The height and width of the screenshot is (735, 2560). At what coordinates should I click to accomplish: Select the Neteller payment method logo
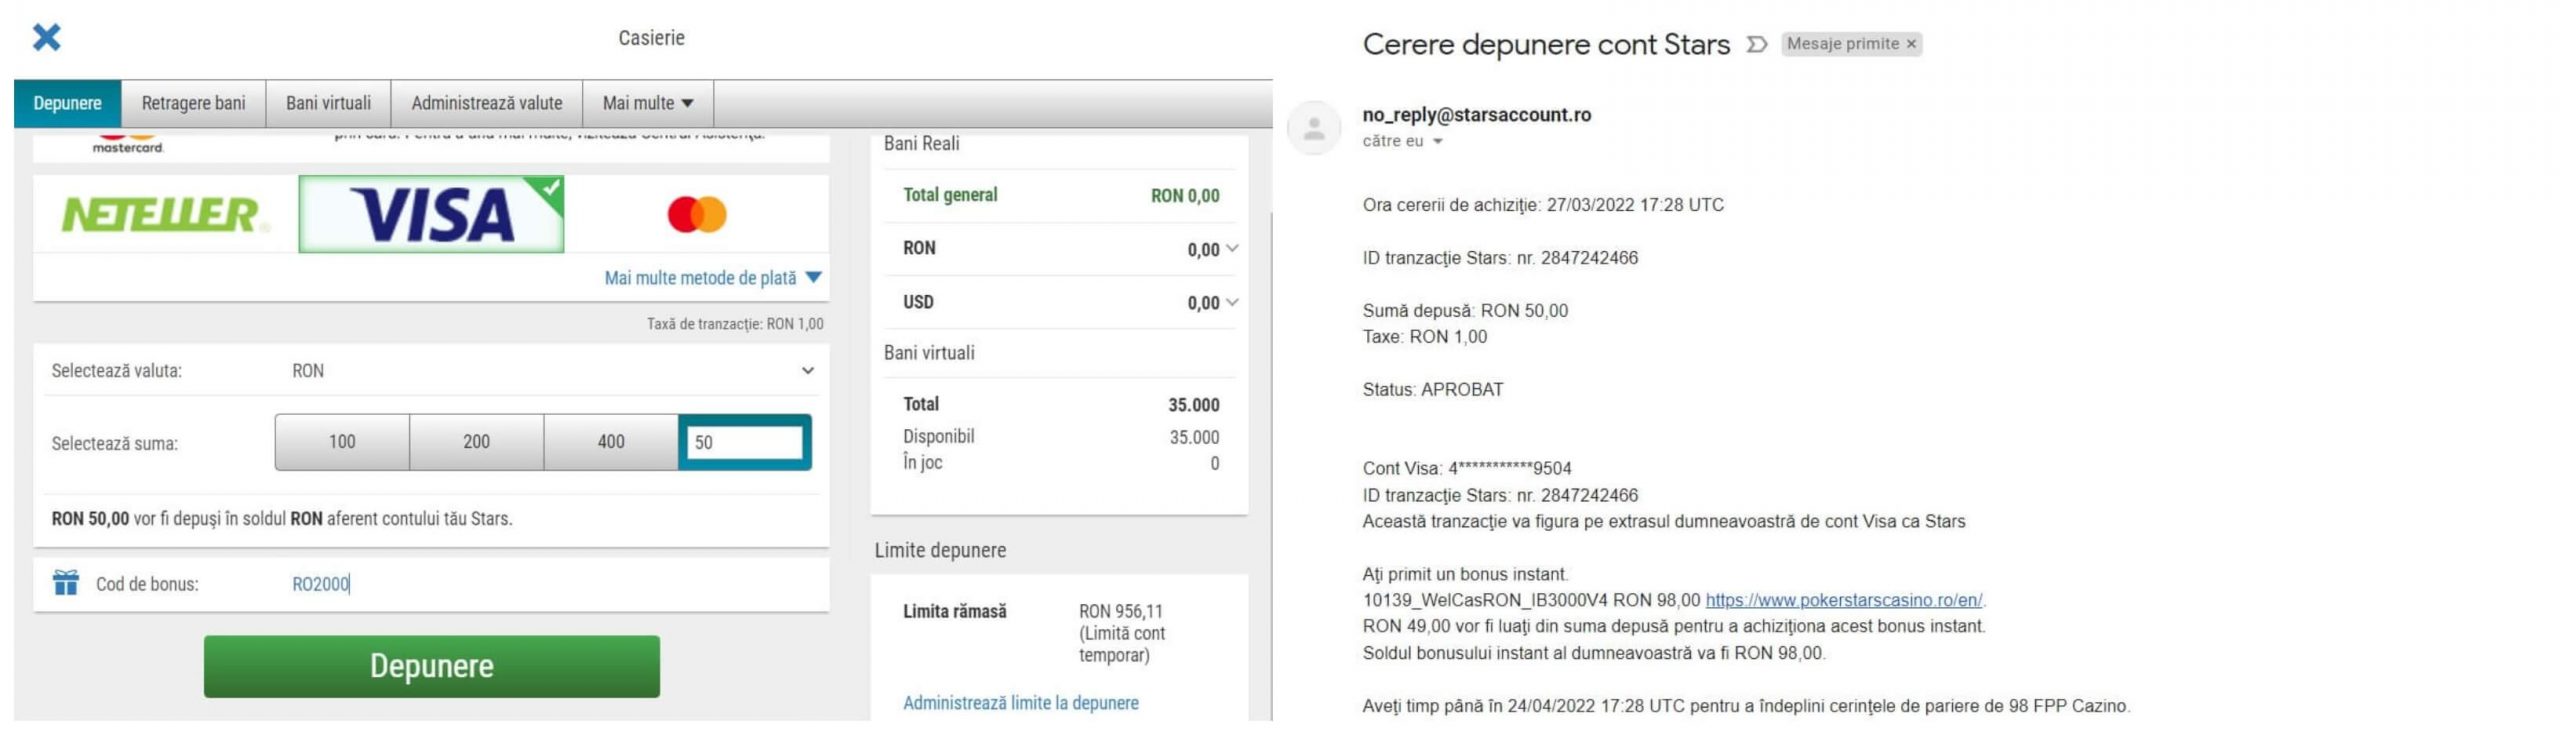[x=165, y=214]
